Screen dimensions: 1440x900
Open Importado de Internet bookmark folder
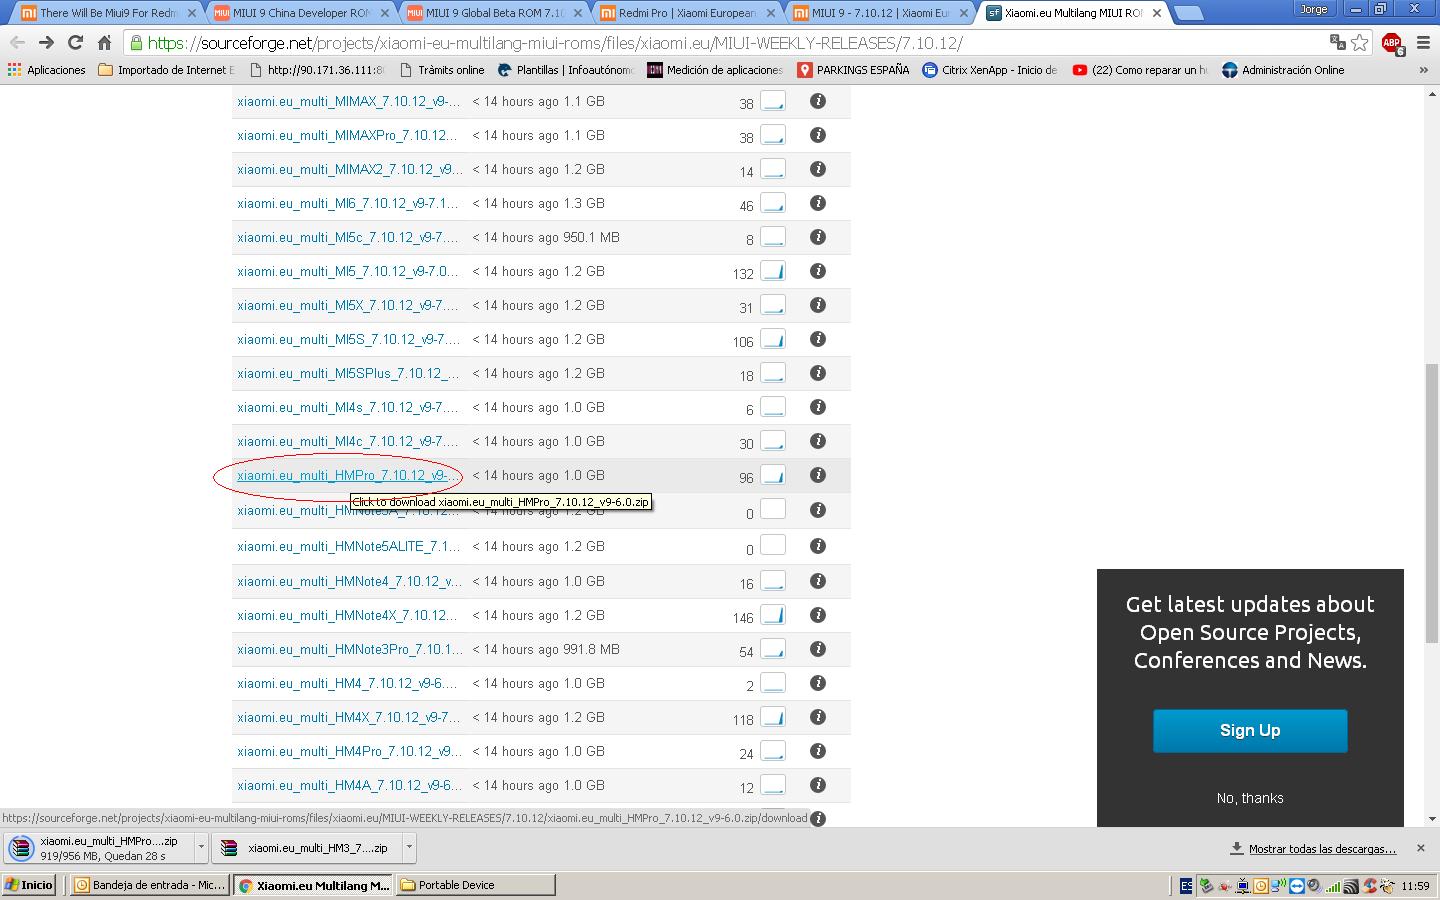[x=166, y=70]
